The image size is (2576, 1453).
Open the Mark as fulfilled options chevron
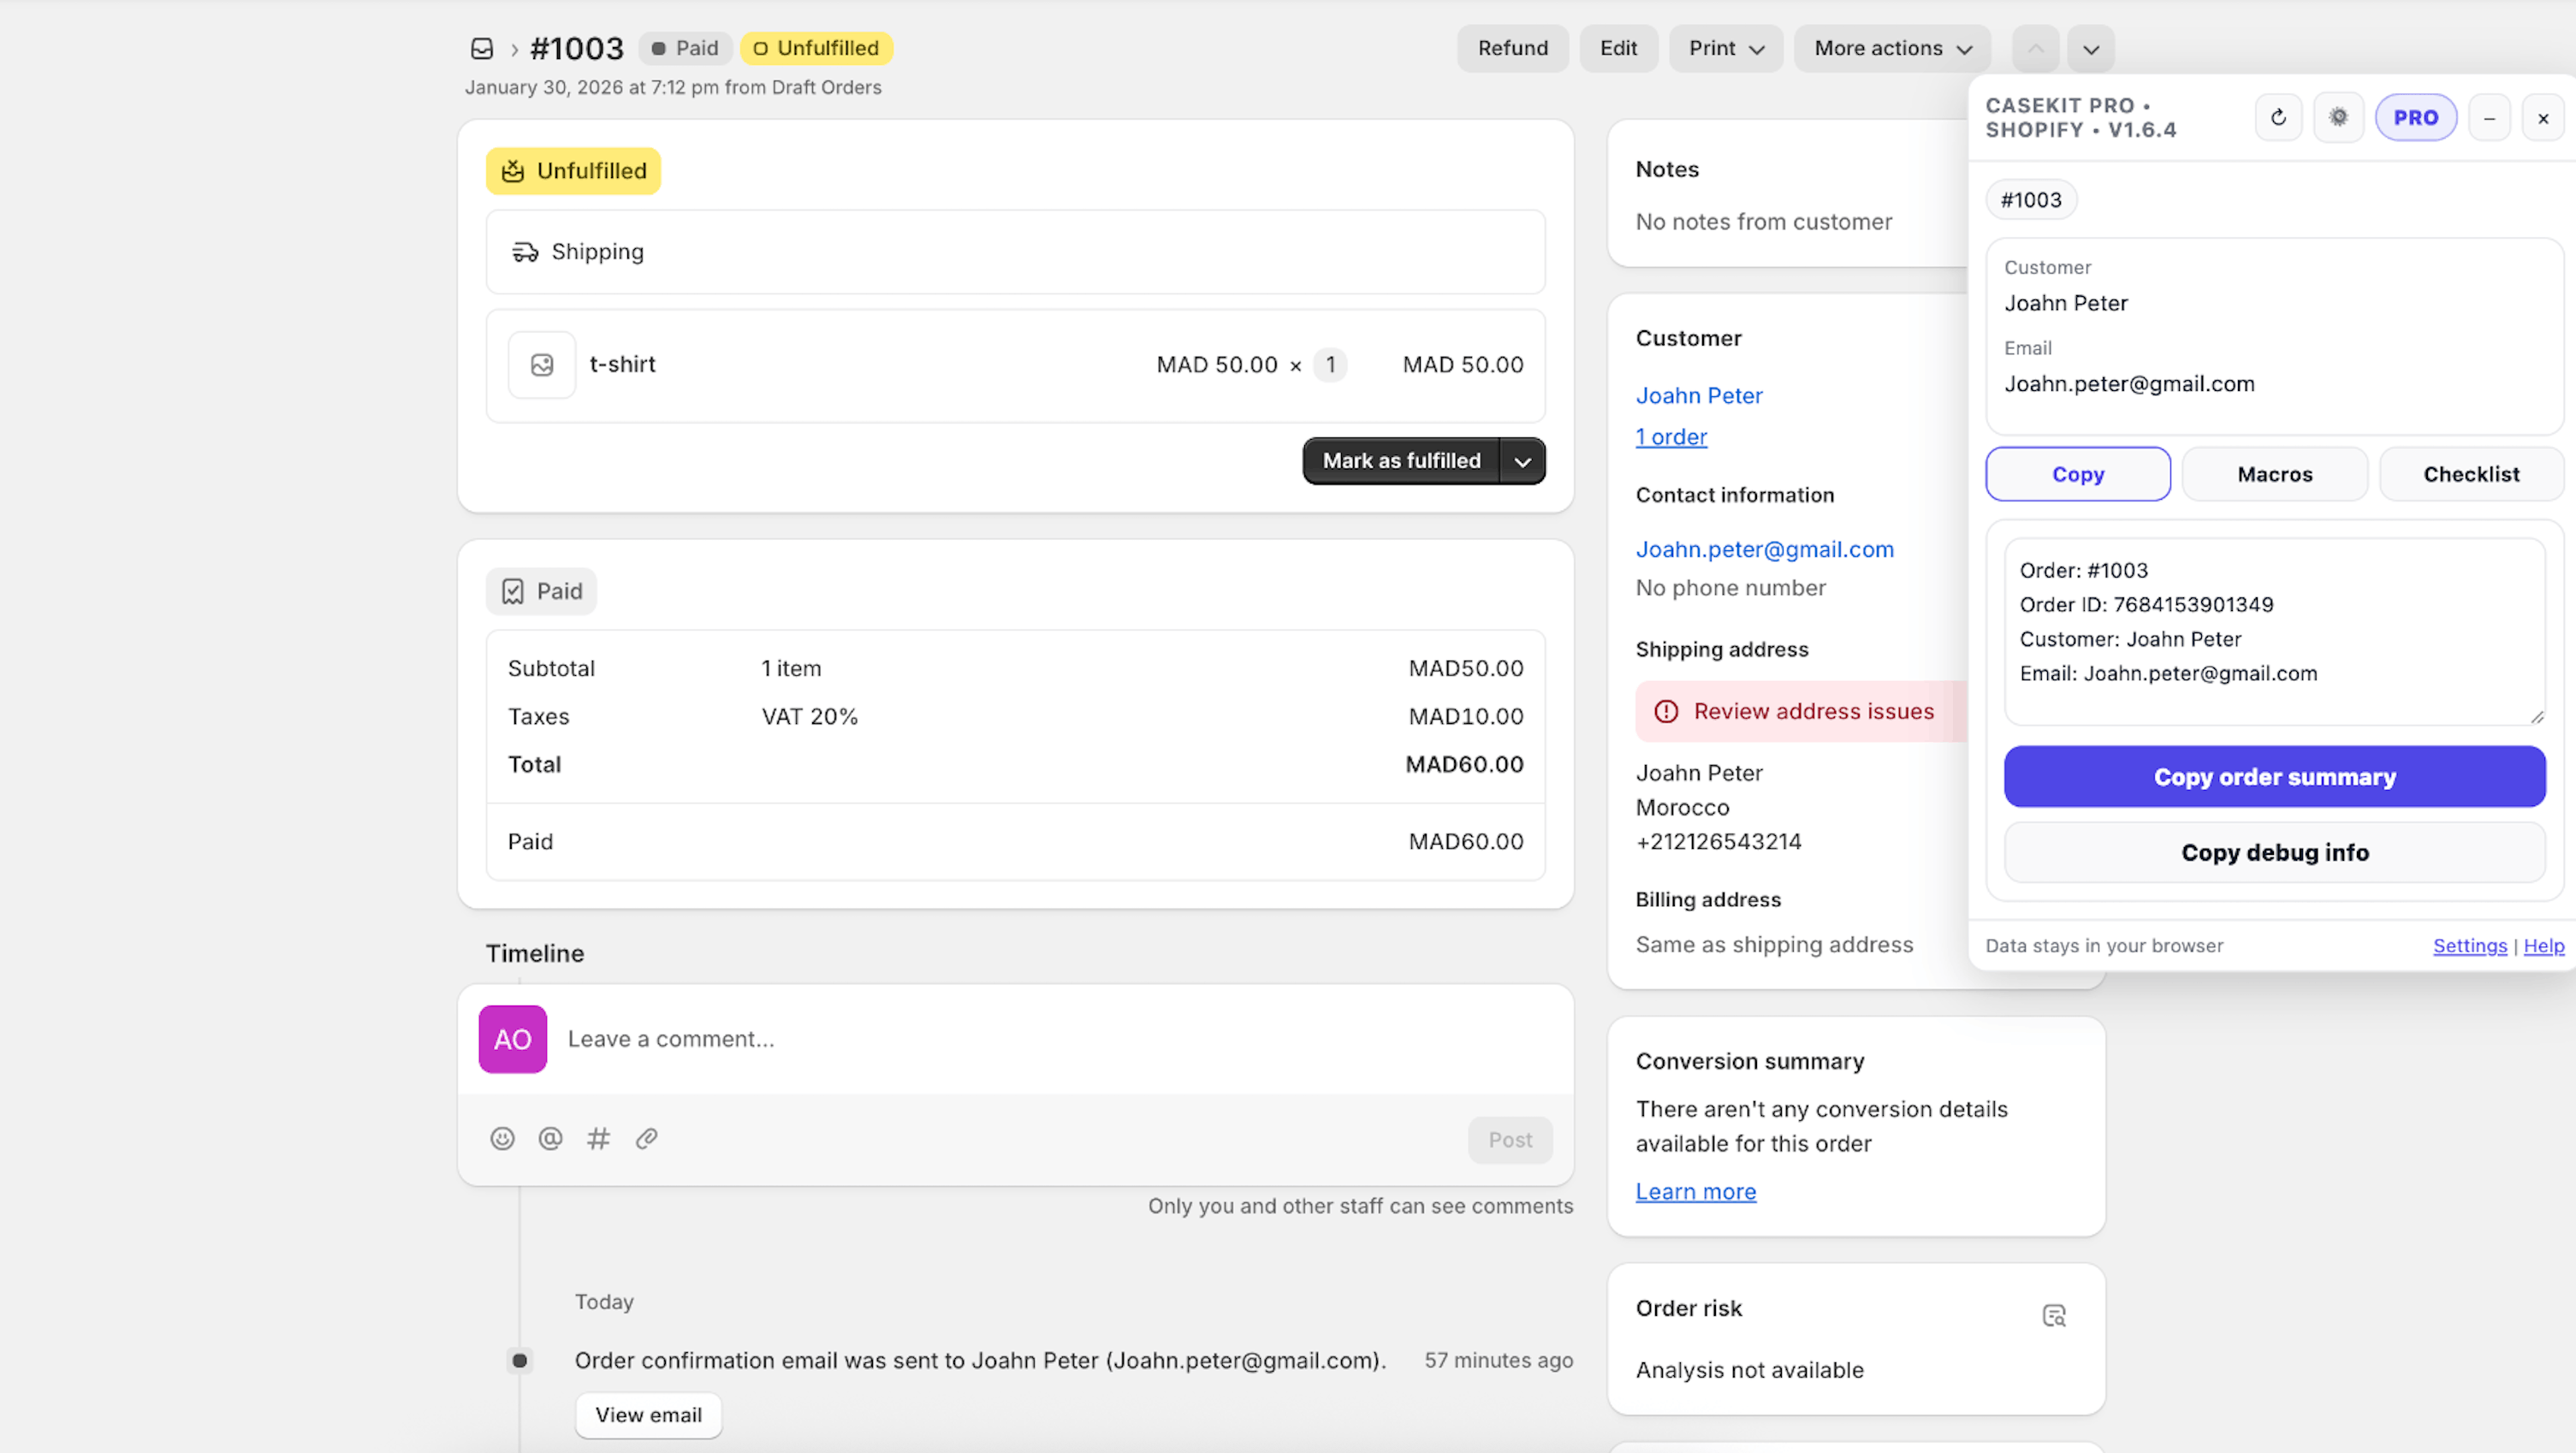(1522, 461)
